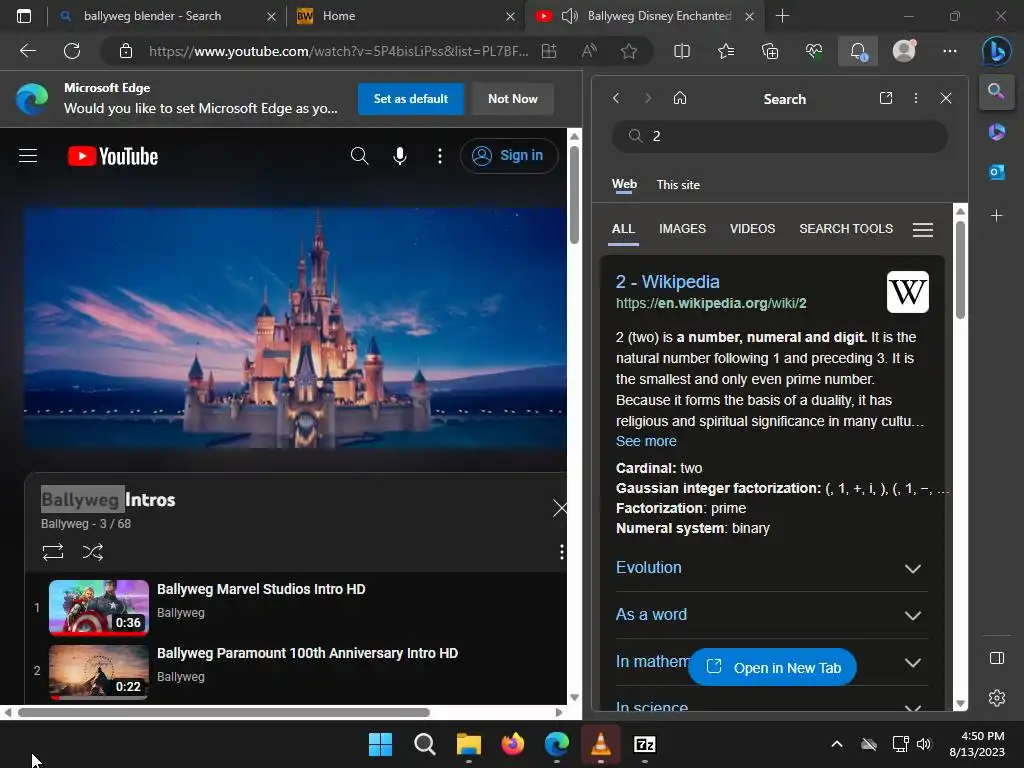This screenshot has height=768, width=1024.
Task: Open YouTube settings three-dot menu
Action: click(x=440, y=155)
